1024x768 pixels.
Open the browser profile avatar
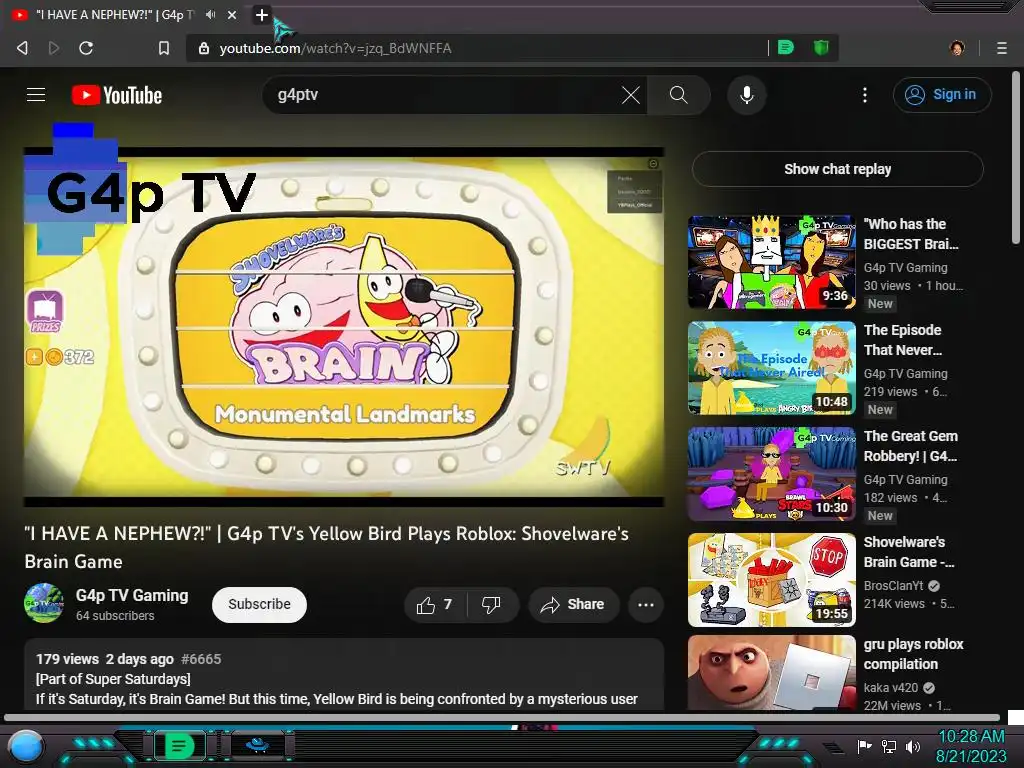(x=957, y=48)
